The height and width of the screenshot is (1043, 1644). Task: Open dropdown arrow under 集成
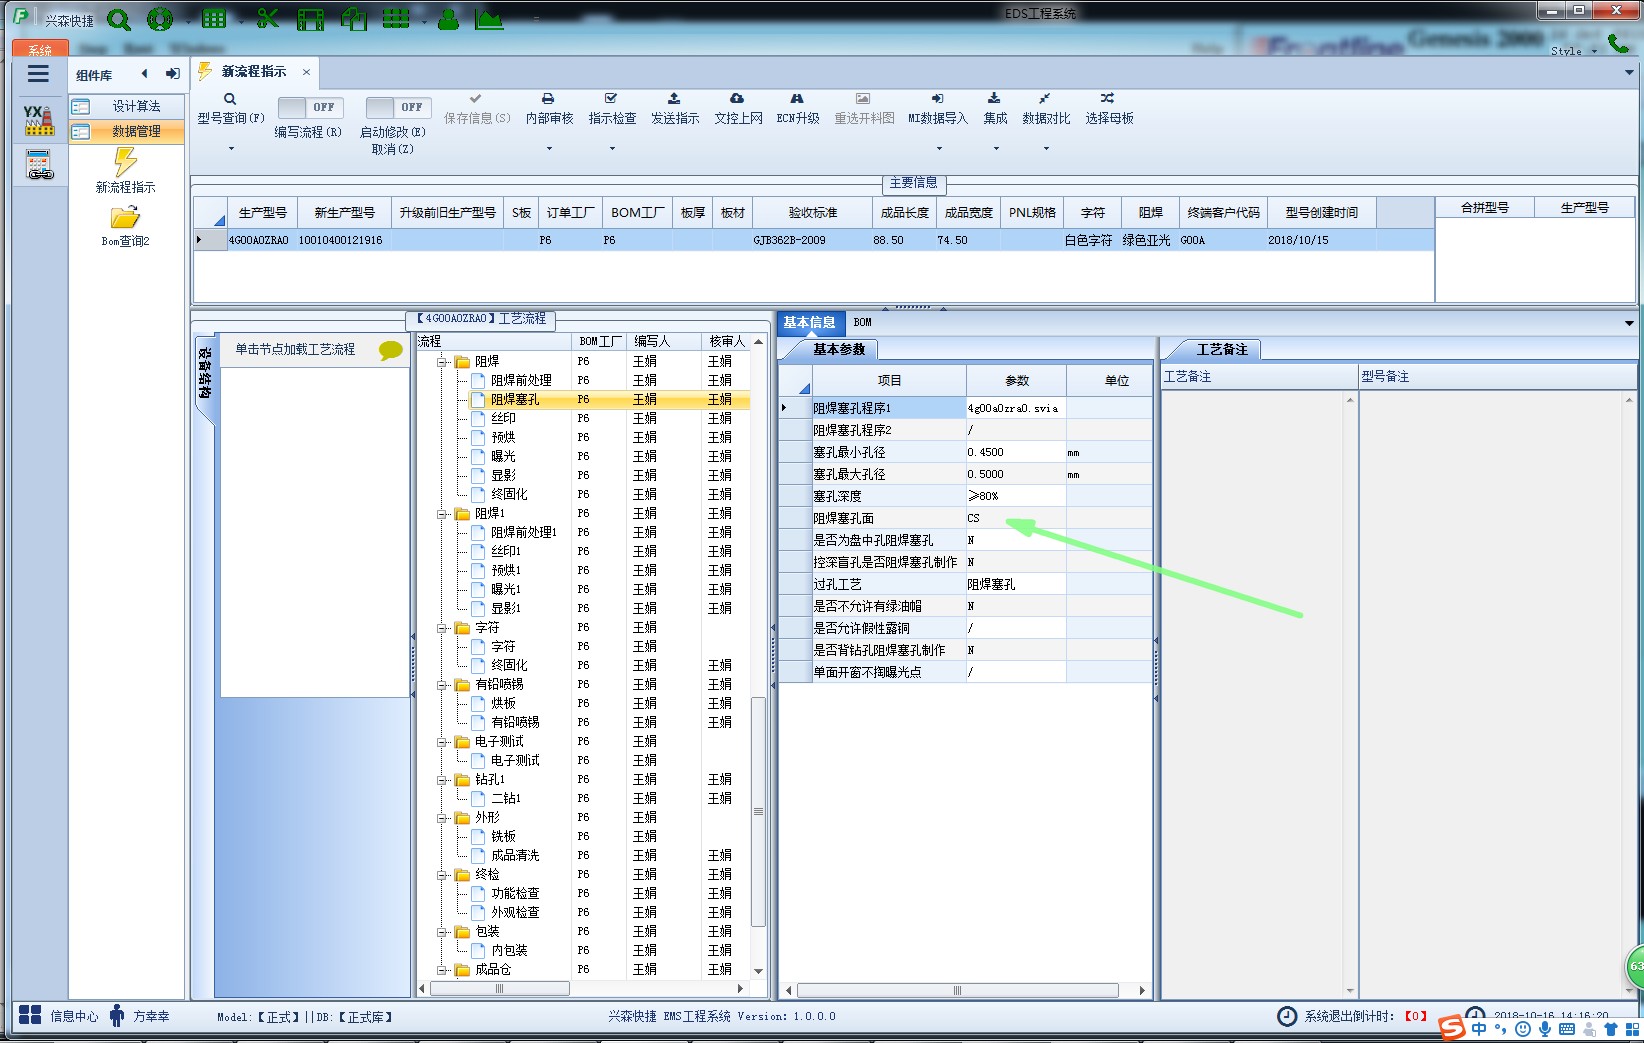[x=995, y=149]
